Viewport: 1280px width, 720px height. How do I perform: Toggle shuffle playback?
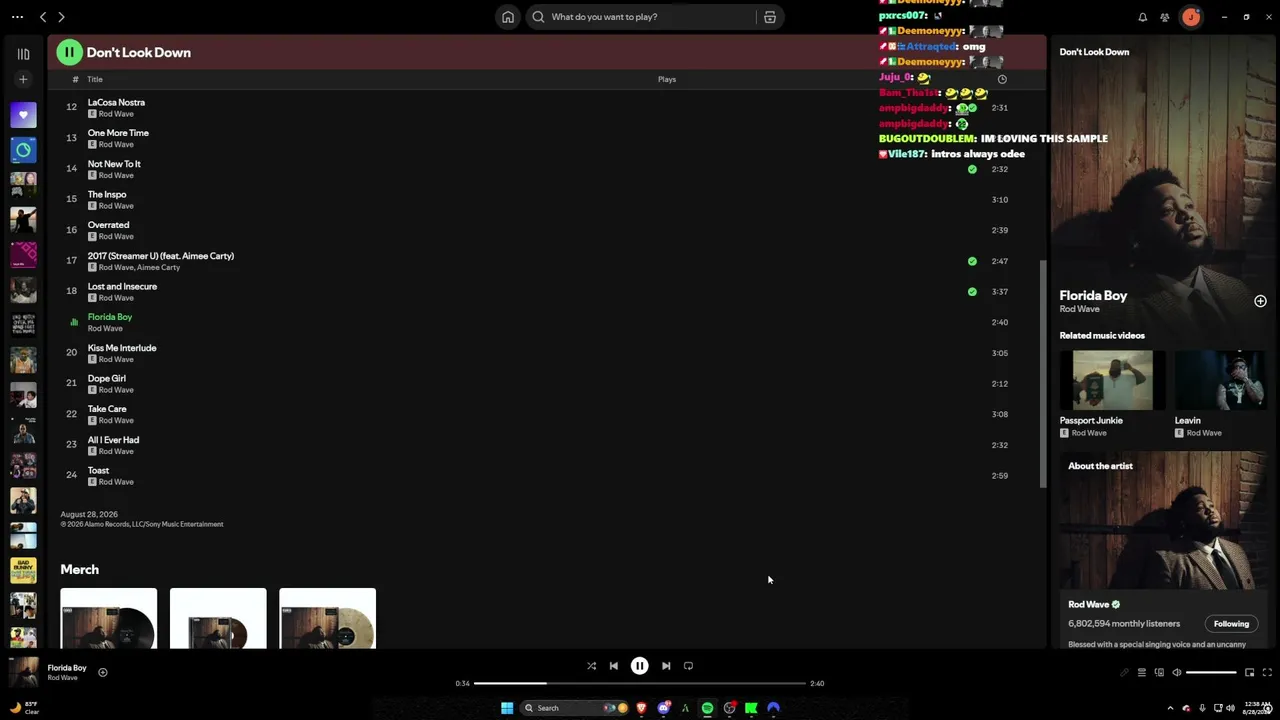pos(591,666)
